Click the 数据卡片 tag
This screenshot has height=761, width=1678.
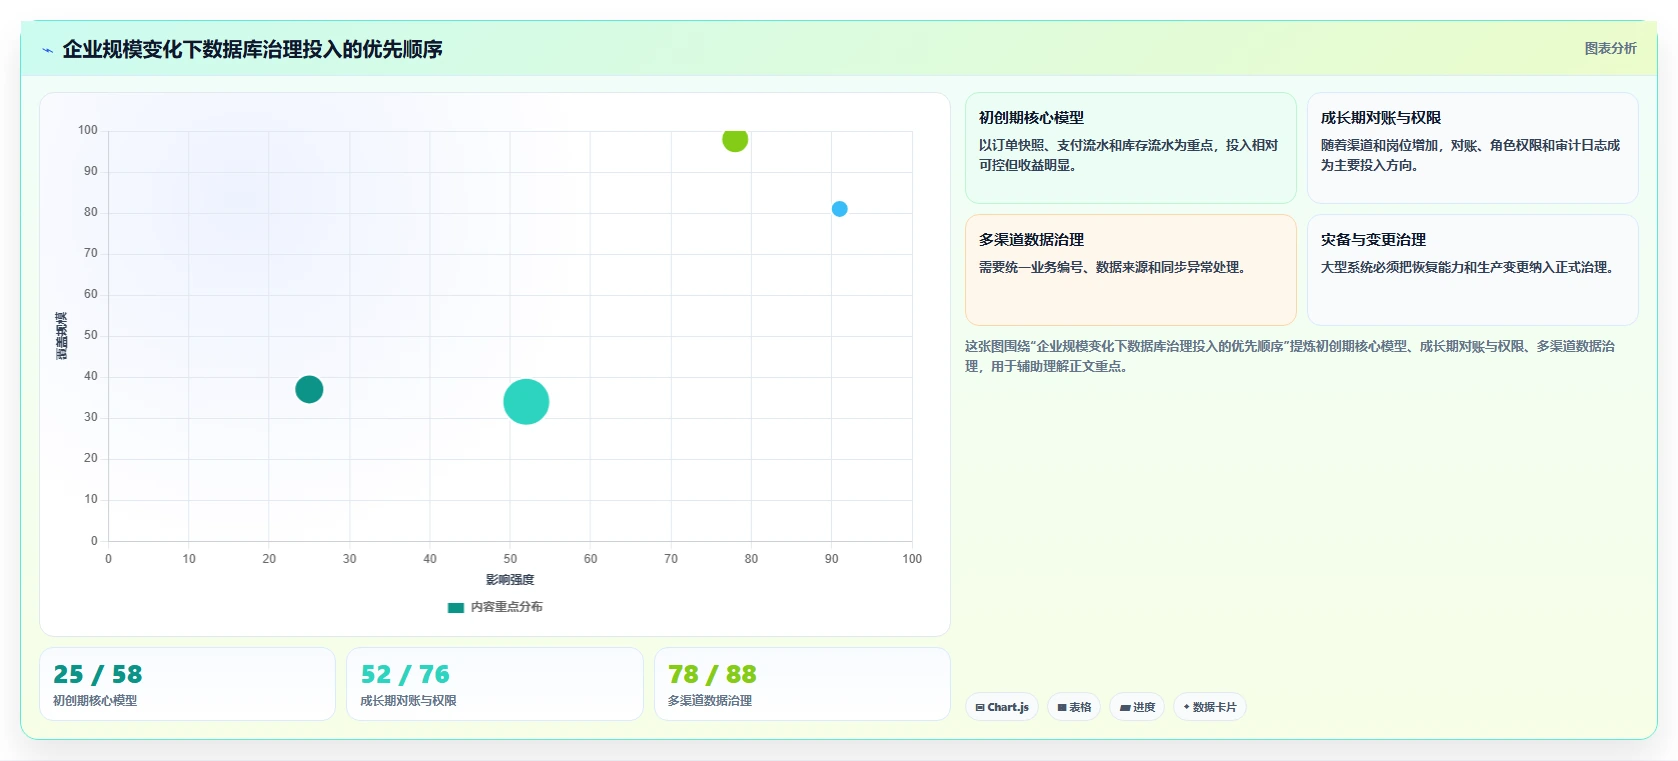pos(1210,707)
